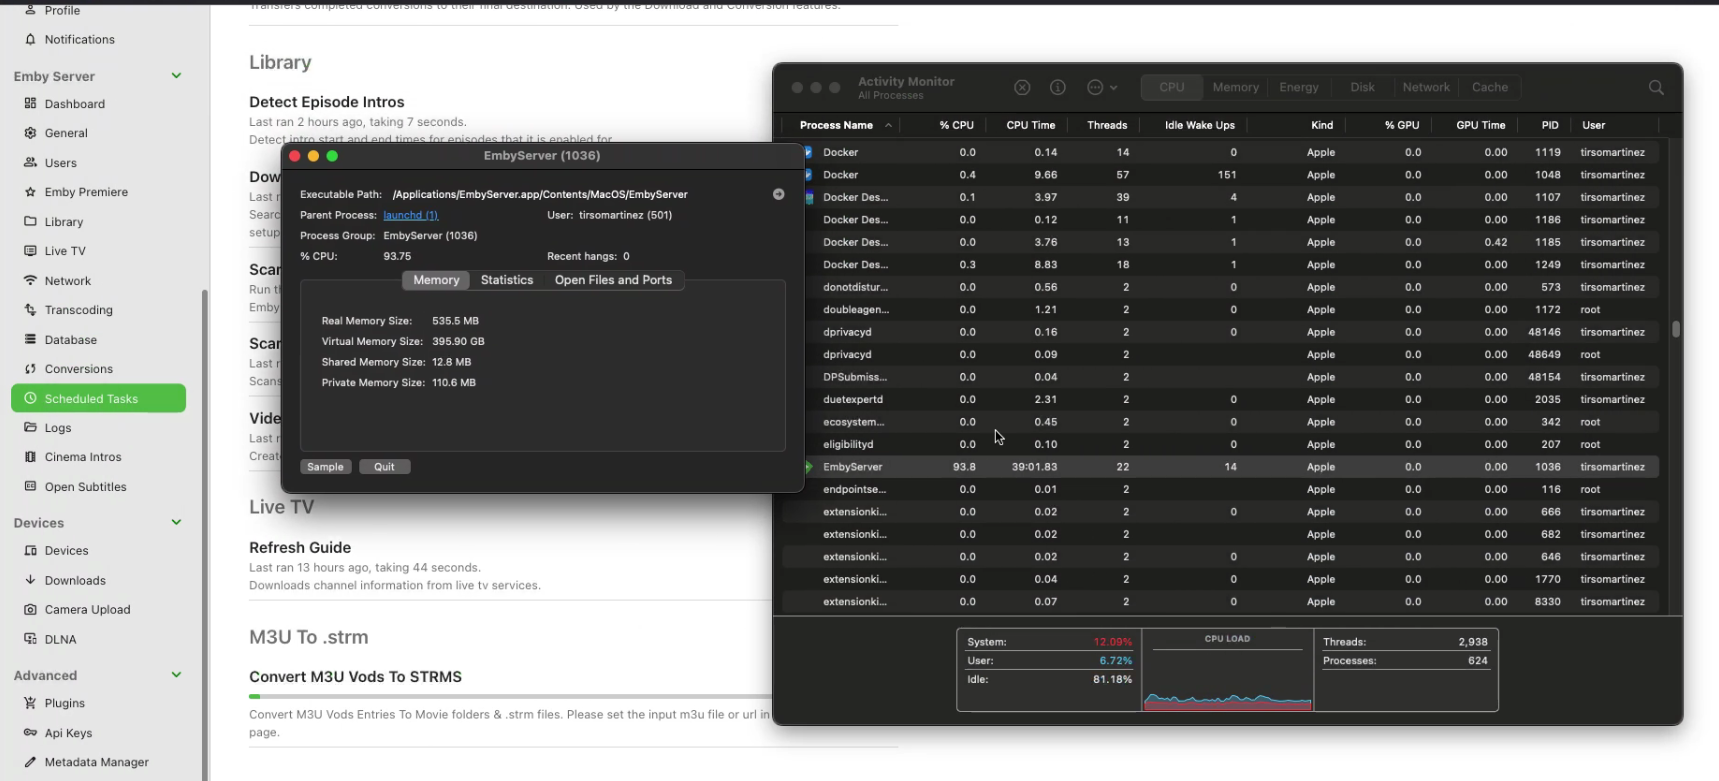Screen dimensions: 1719x781
Task: Collapse the Emby Server sidebar section
Action: click(x=176, y=76)
